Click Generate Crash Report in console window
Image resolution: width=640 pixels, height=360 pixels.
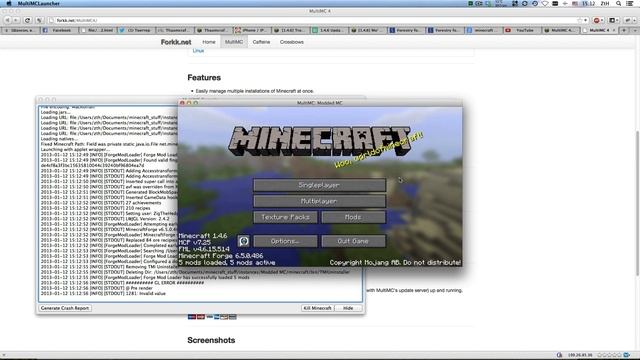(x=65, y=308)
